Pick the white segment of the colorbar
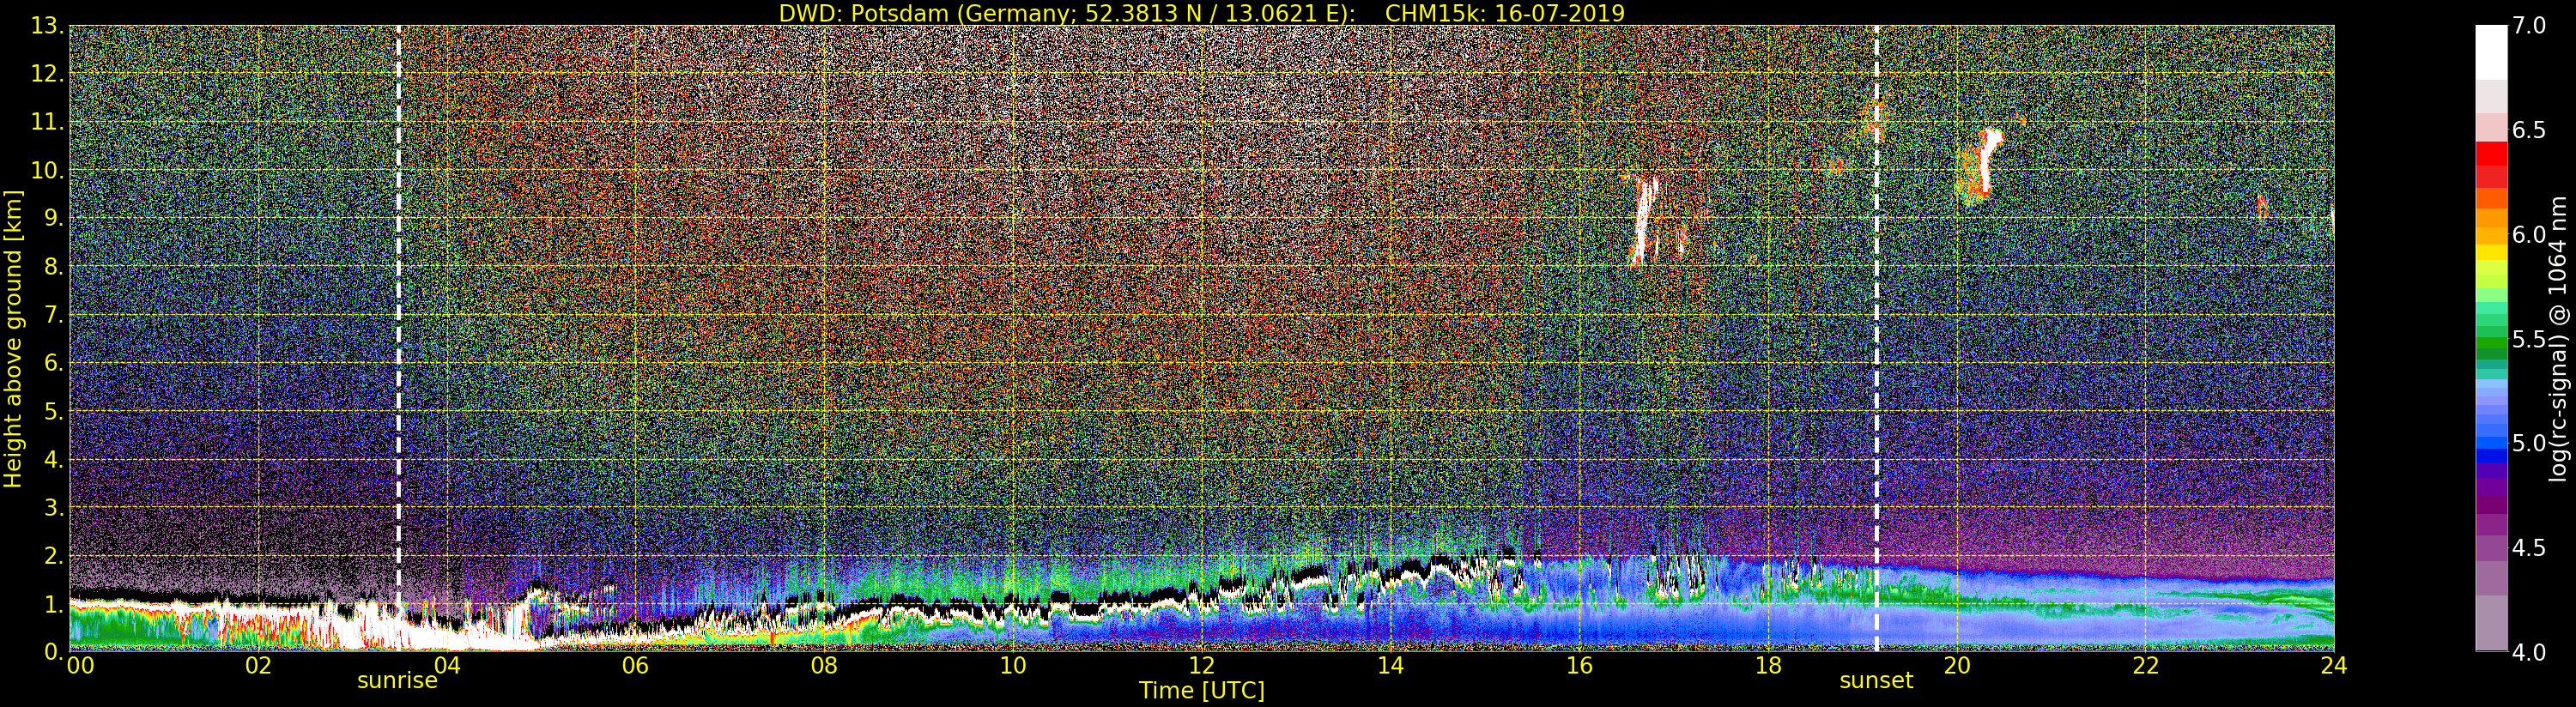Viewport: 2576px width, 707px height. (2491, 52)
